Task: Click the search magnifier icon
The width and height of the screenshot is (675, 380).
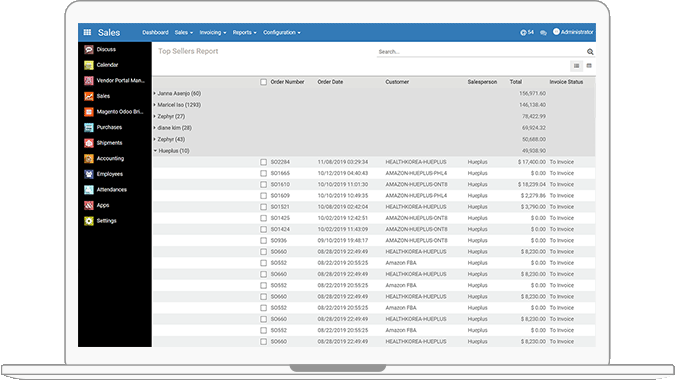Action: tap(590, 52)
